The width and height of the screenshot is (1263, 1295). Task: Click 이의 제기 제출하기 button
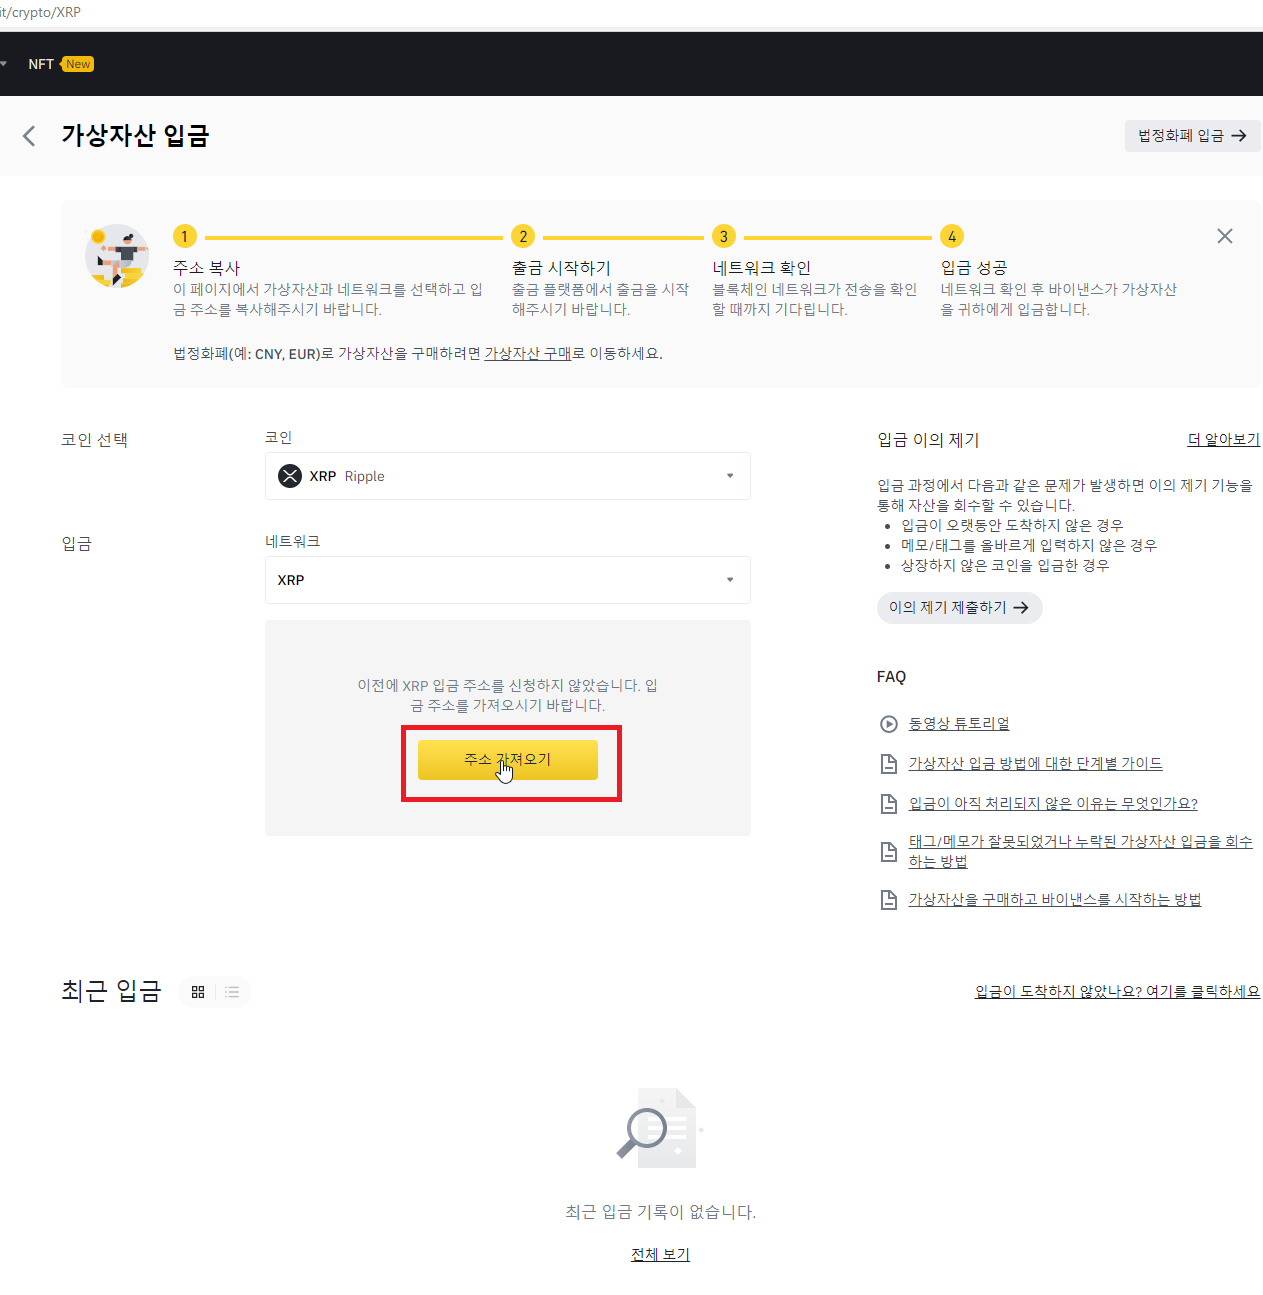click(959, 607)
